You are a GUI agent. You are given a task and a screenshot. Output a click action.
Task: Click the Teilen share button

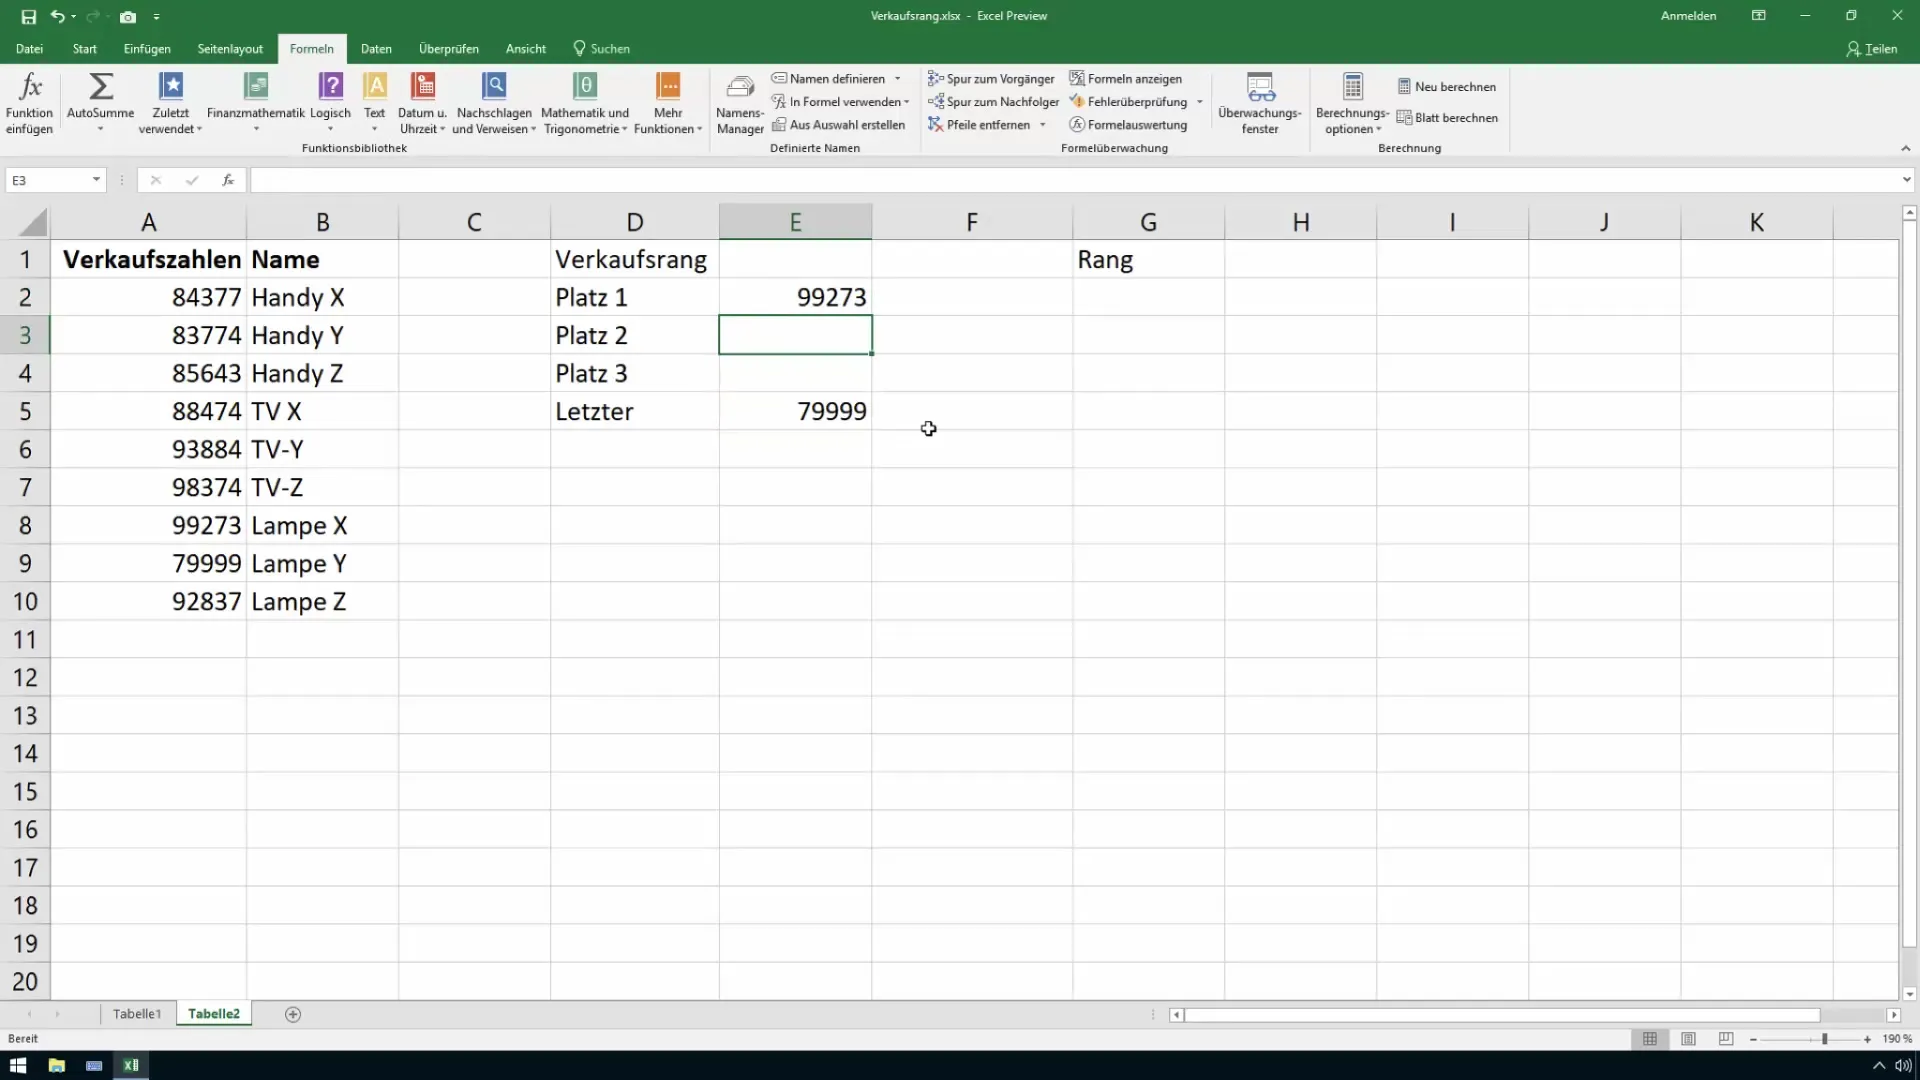point(1871,49)
